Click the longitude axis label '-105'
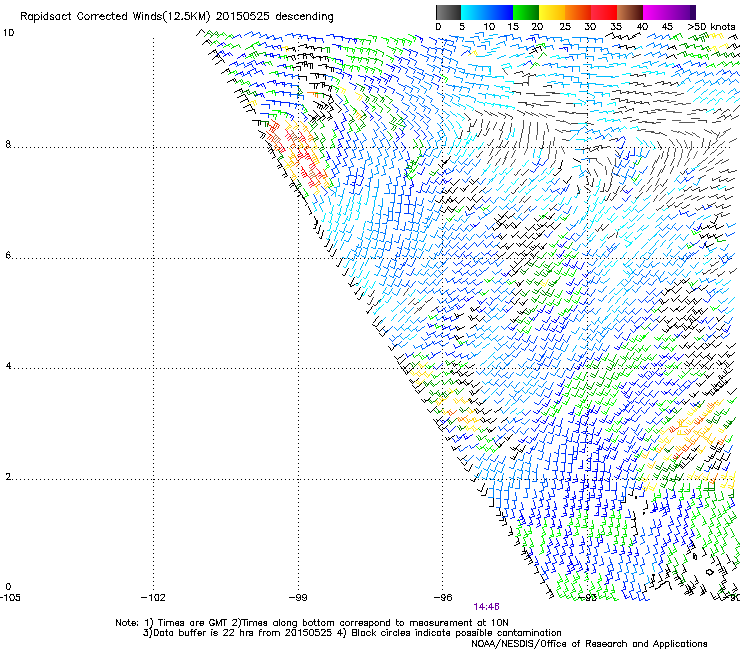This screenshot has width=740, height=650. tap(10, 598)
